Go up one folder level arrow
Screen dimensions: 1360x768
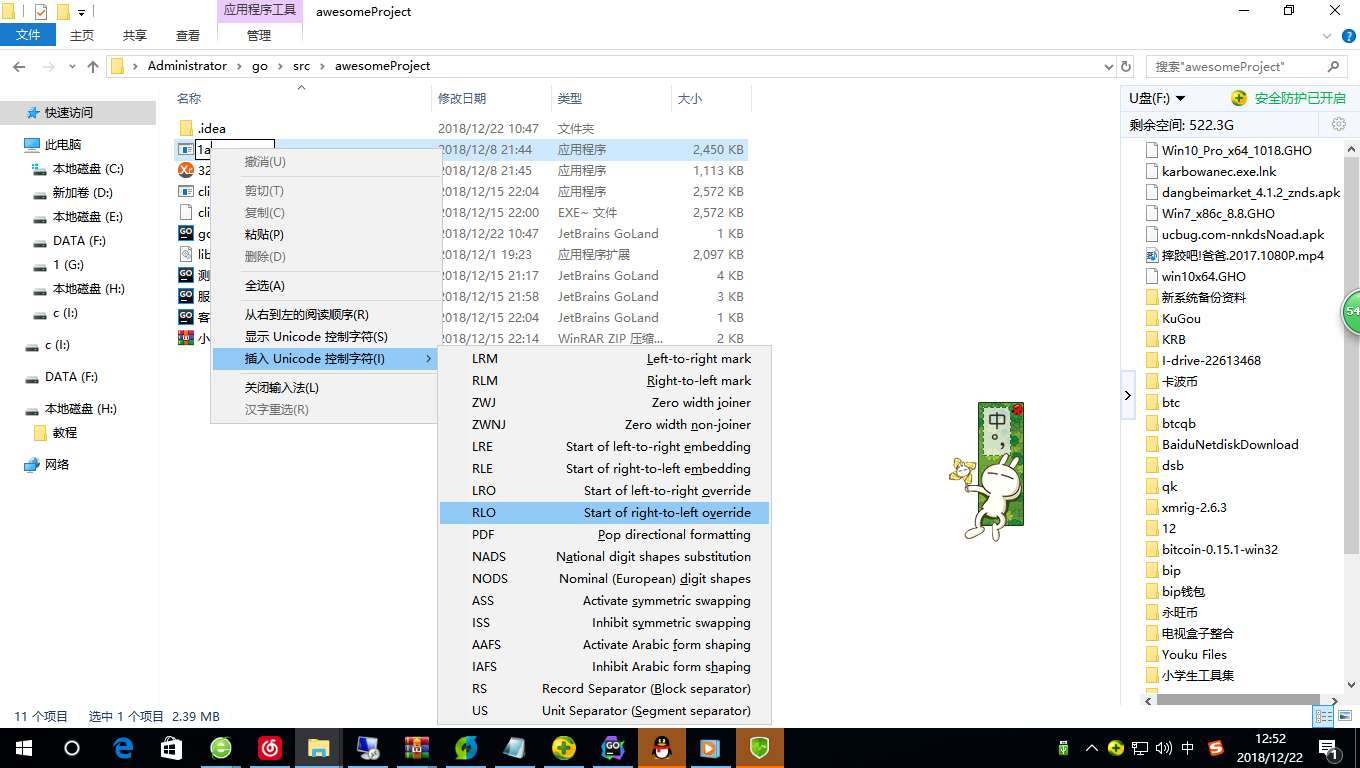tap(93, 67)
